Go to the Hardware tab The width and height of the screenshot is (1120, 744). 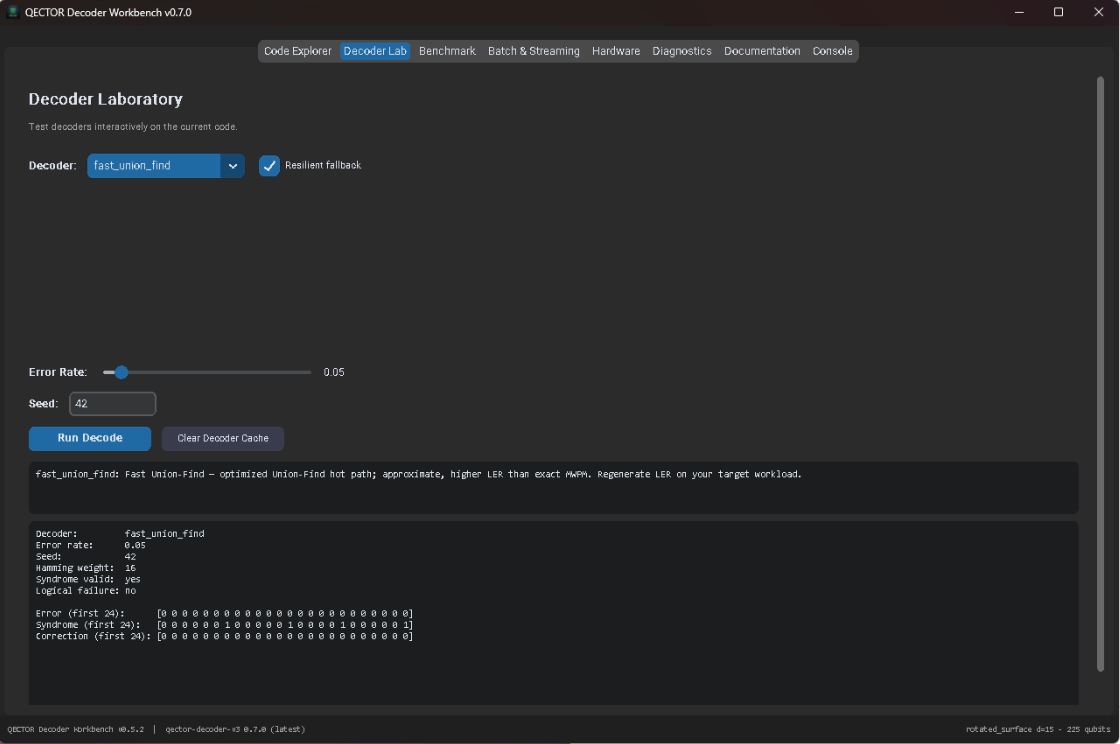[616, 51]
